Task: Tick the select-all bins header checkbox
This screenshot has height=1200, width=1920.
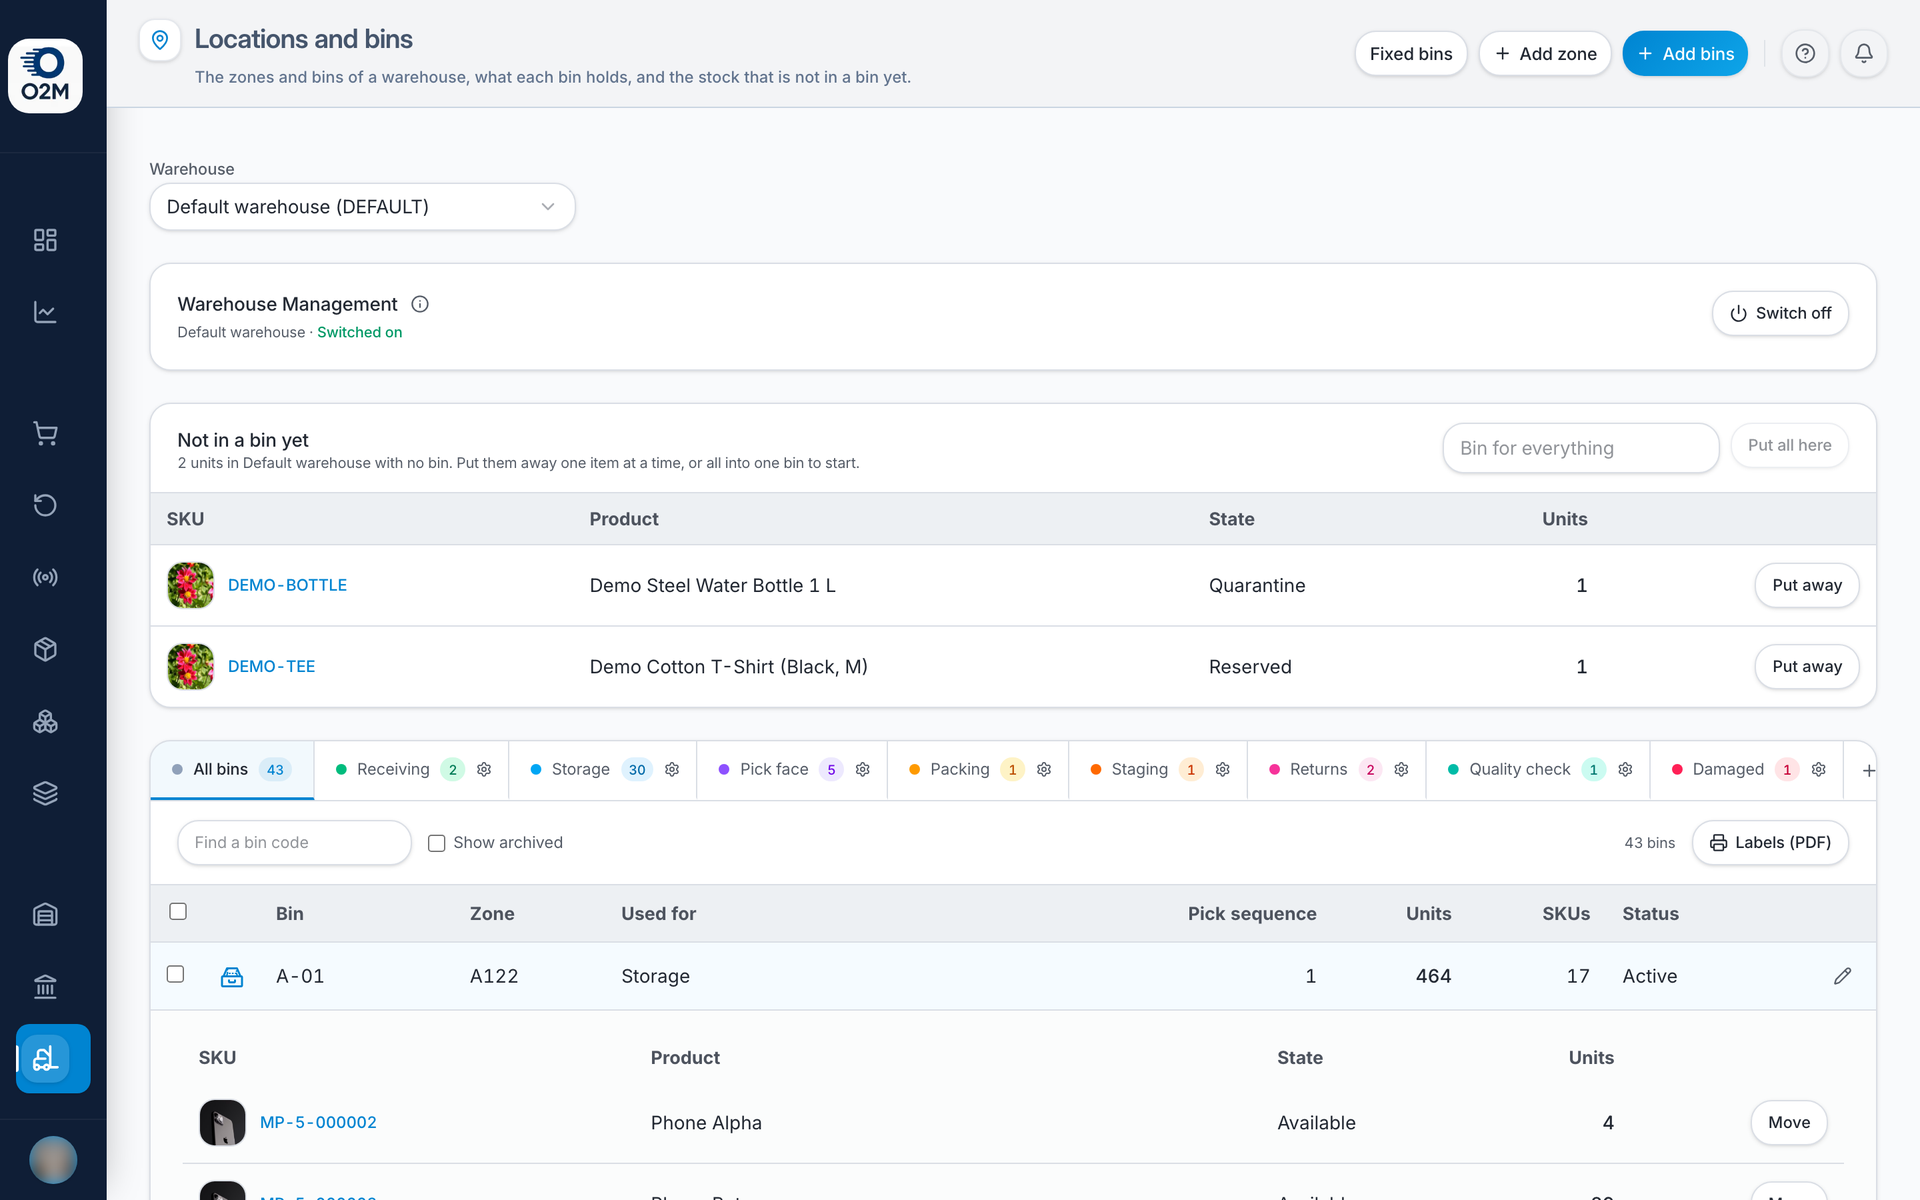Action: (178, 911)
